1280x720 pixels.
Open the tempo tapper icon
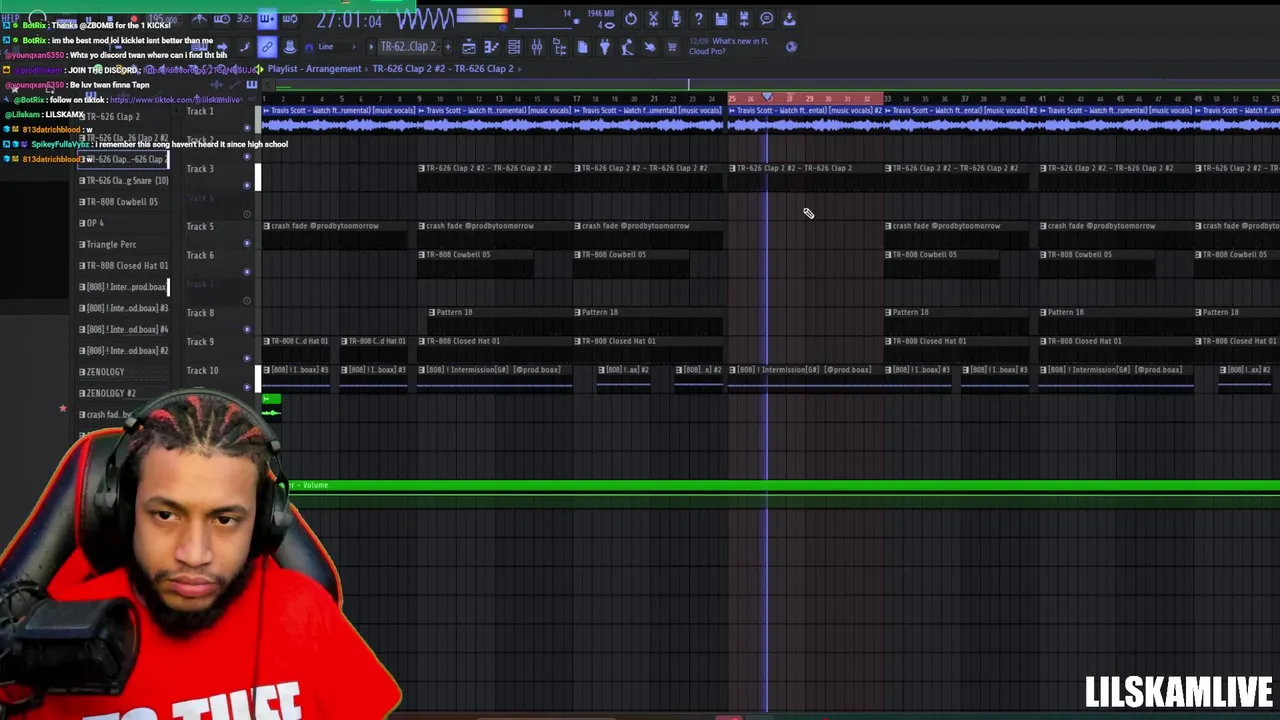click(626, 47)
